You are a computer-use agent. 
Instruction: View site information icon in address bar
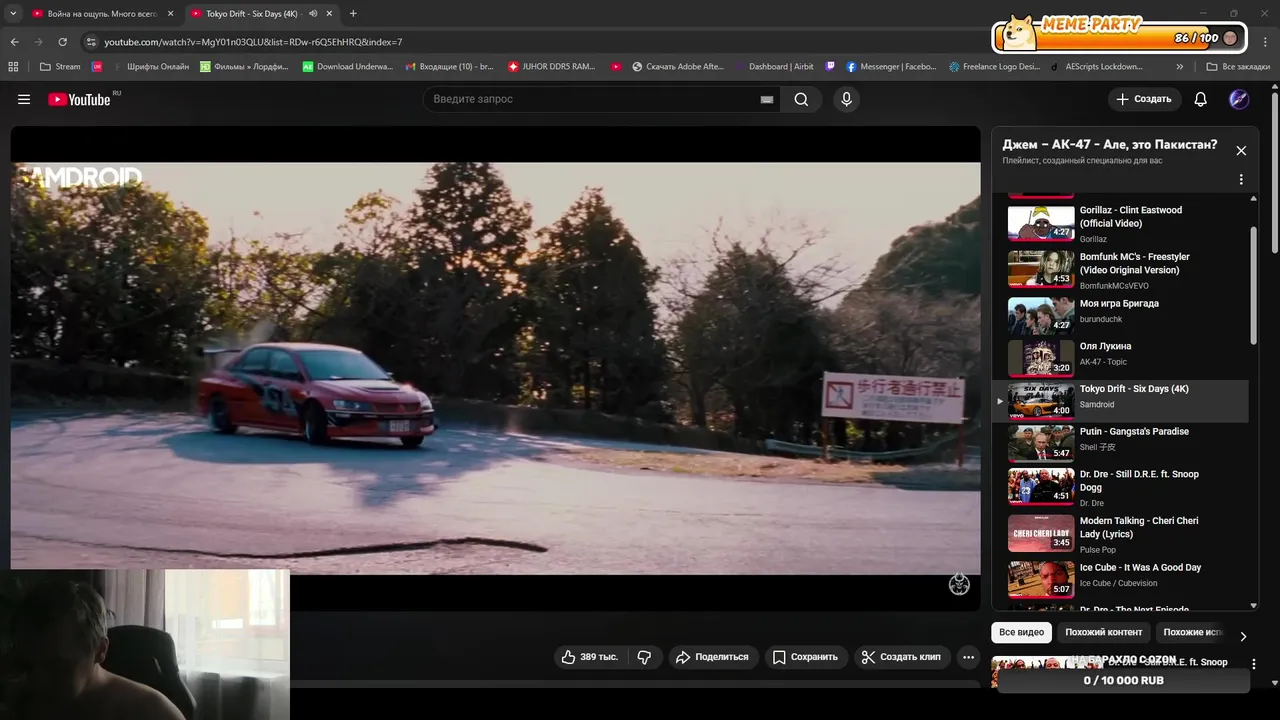(x=91, y=42)
